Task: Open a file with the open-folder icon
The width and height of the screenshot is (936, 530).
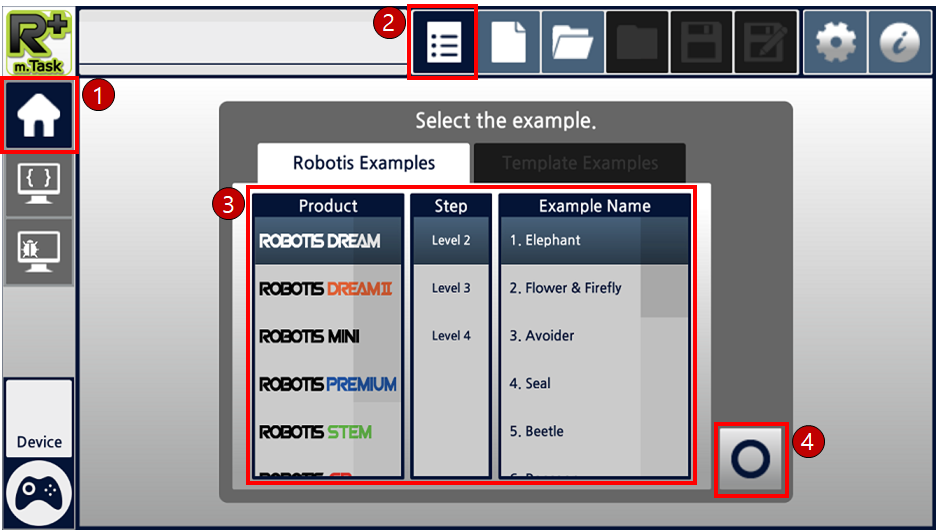Action: point(572,42)
